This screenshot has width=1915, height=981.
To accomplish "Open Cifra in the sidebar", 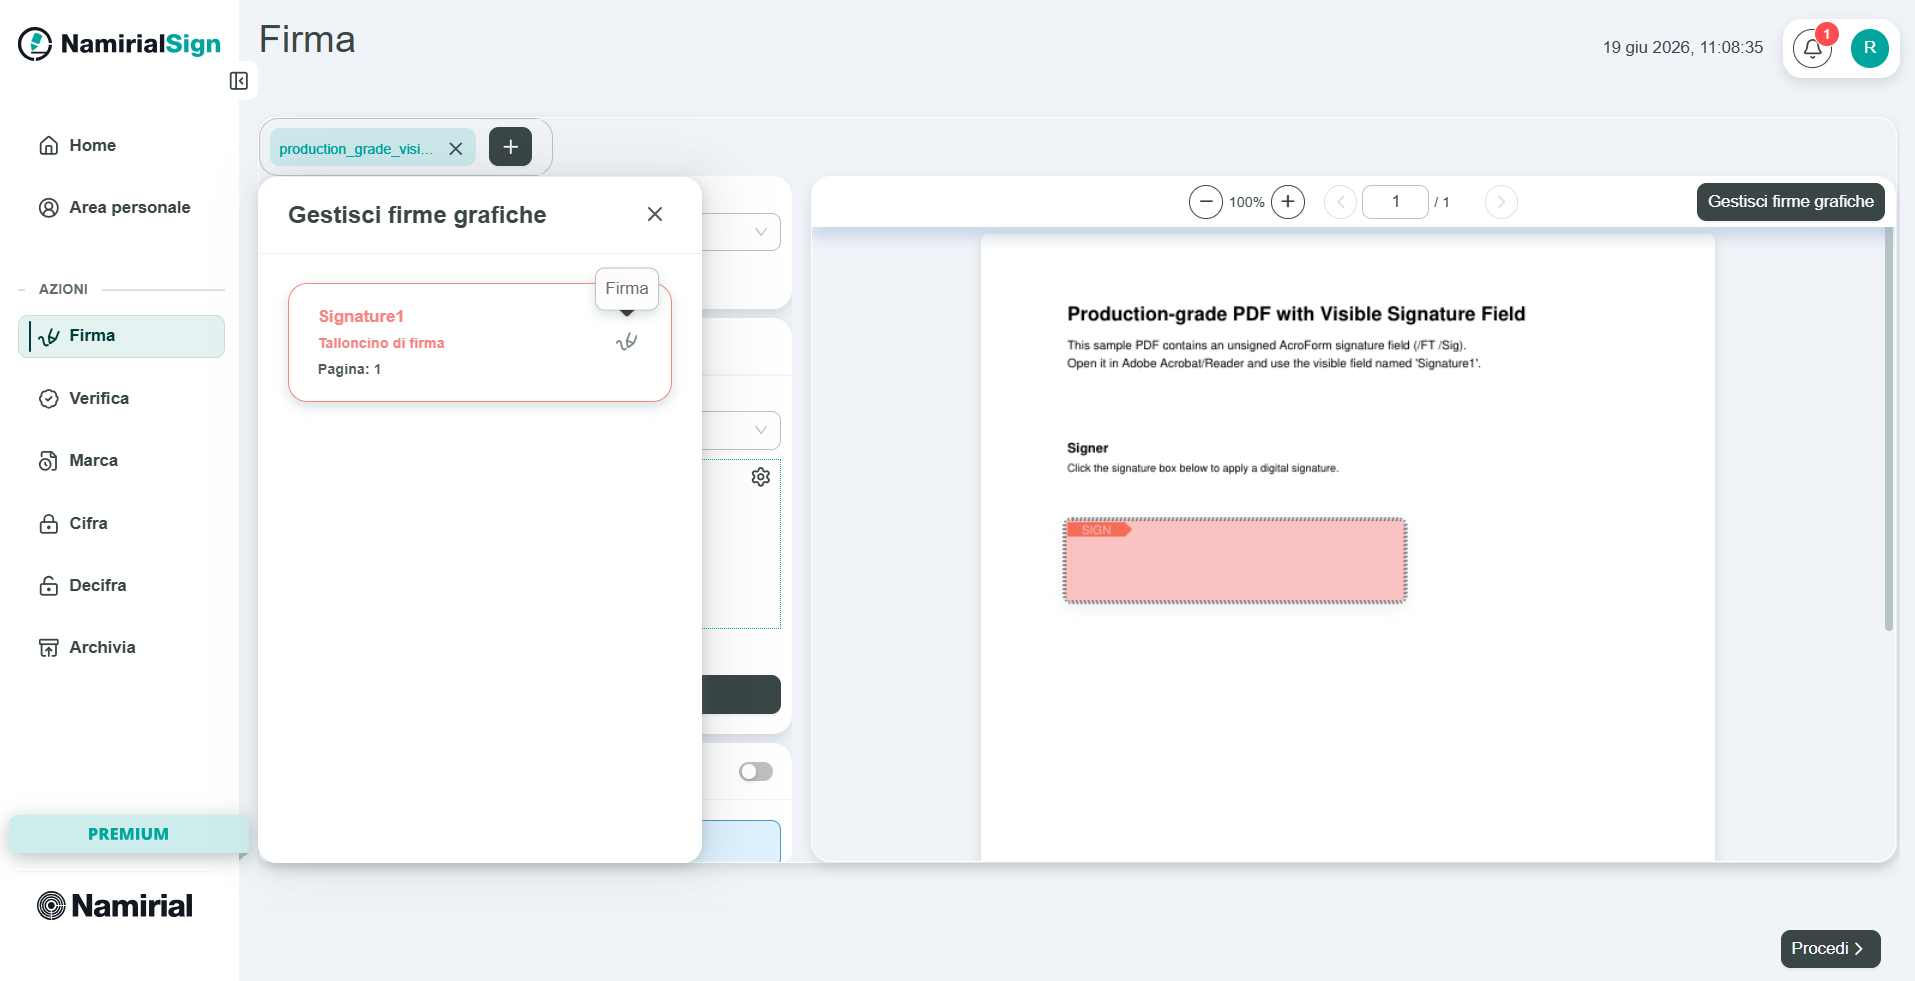I will coord(73,524).
